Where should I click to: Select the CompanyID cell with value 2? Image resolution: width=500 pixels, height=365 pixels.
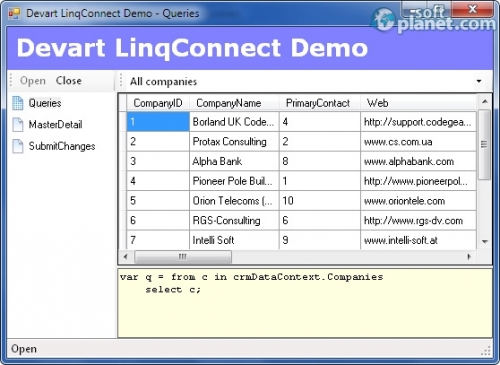(158, 142)
